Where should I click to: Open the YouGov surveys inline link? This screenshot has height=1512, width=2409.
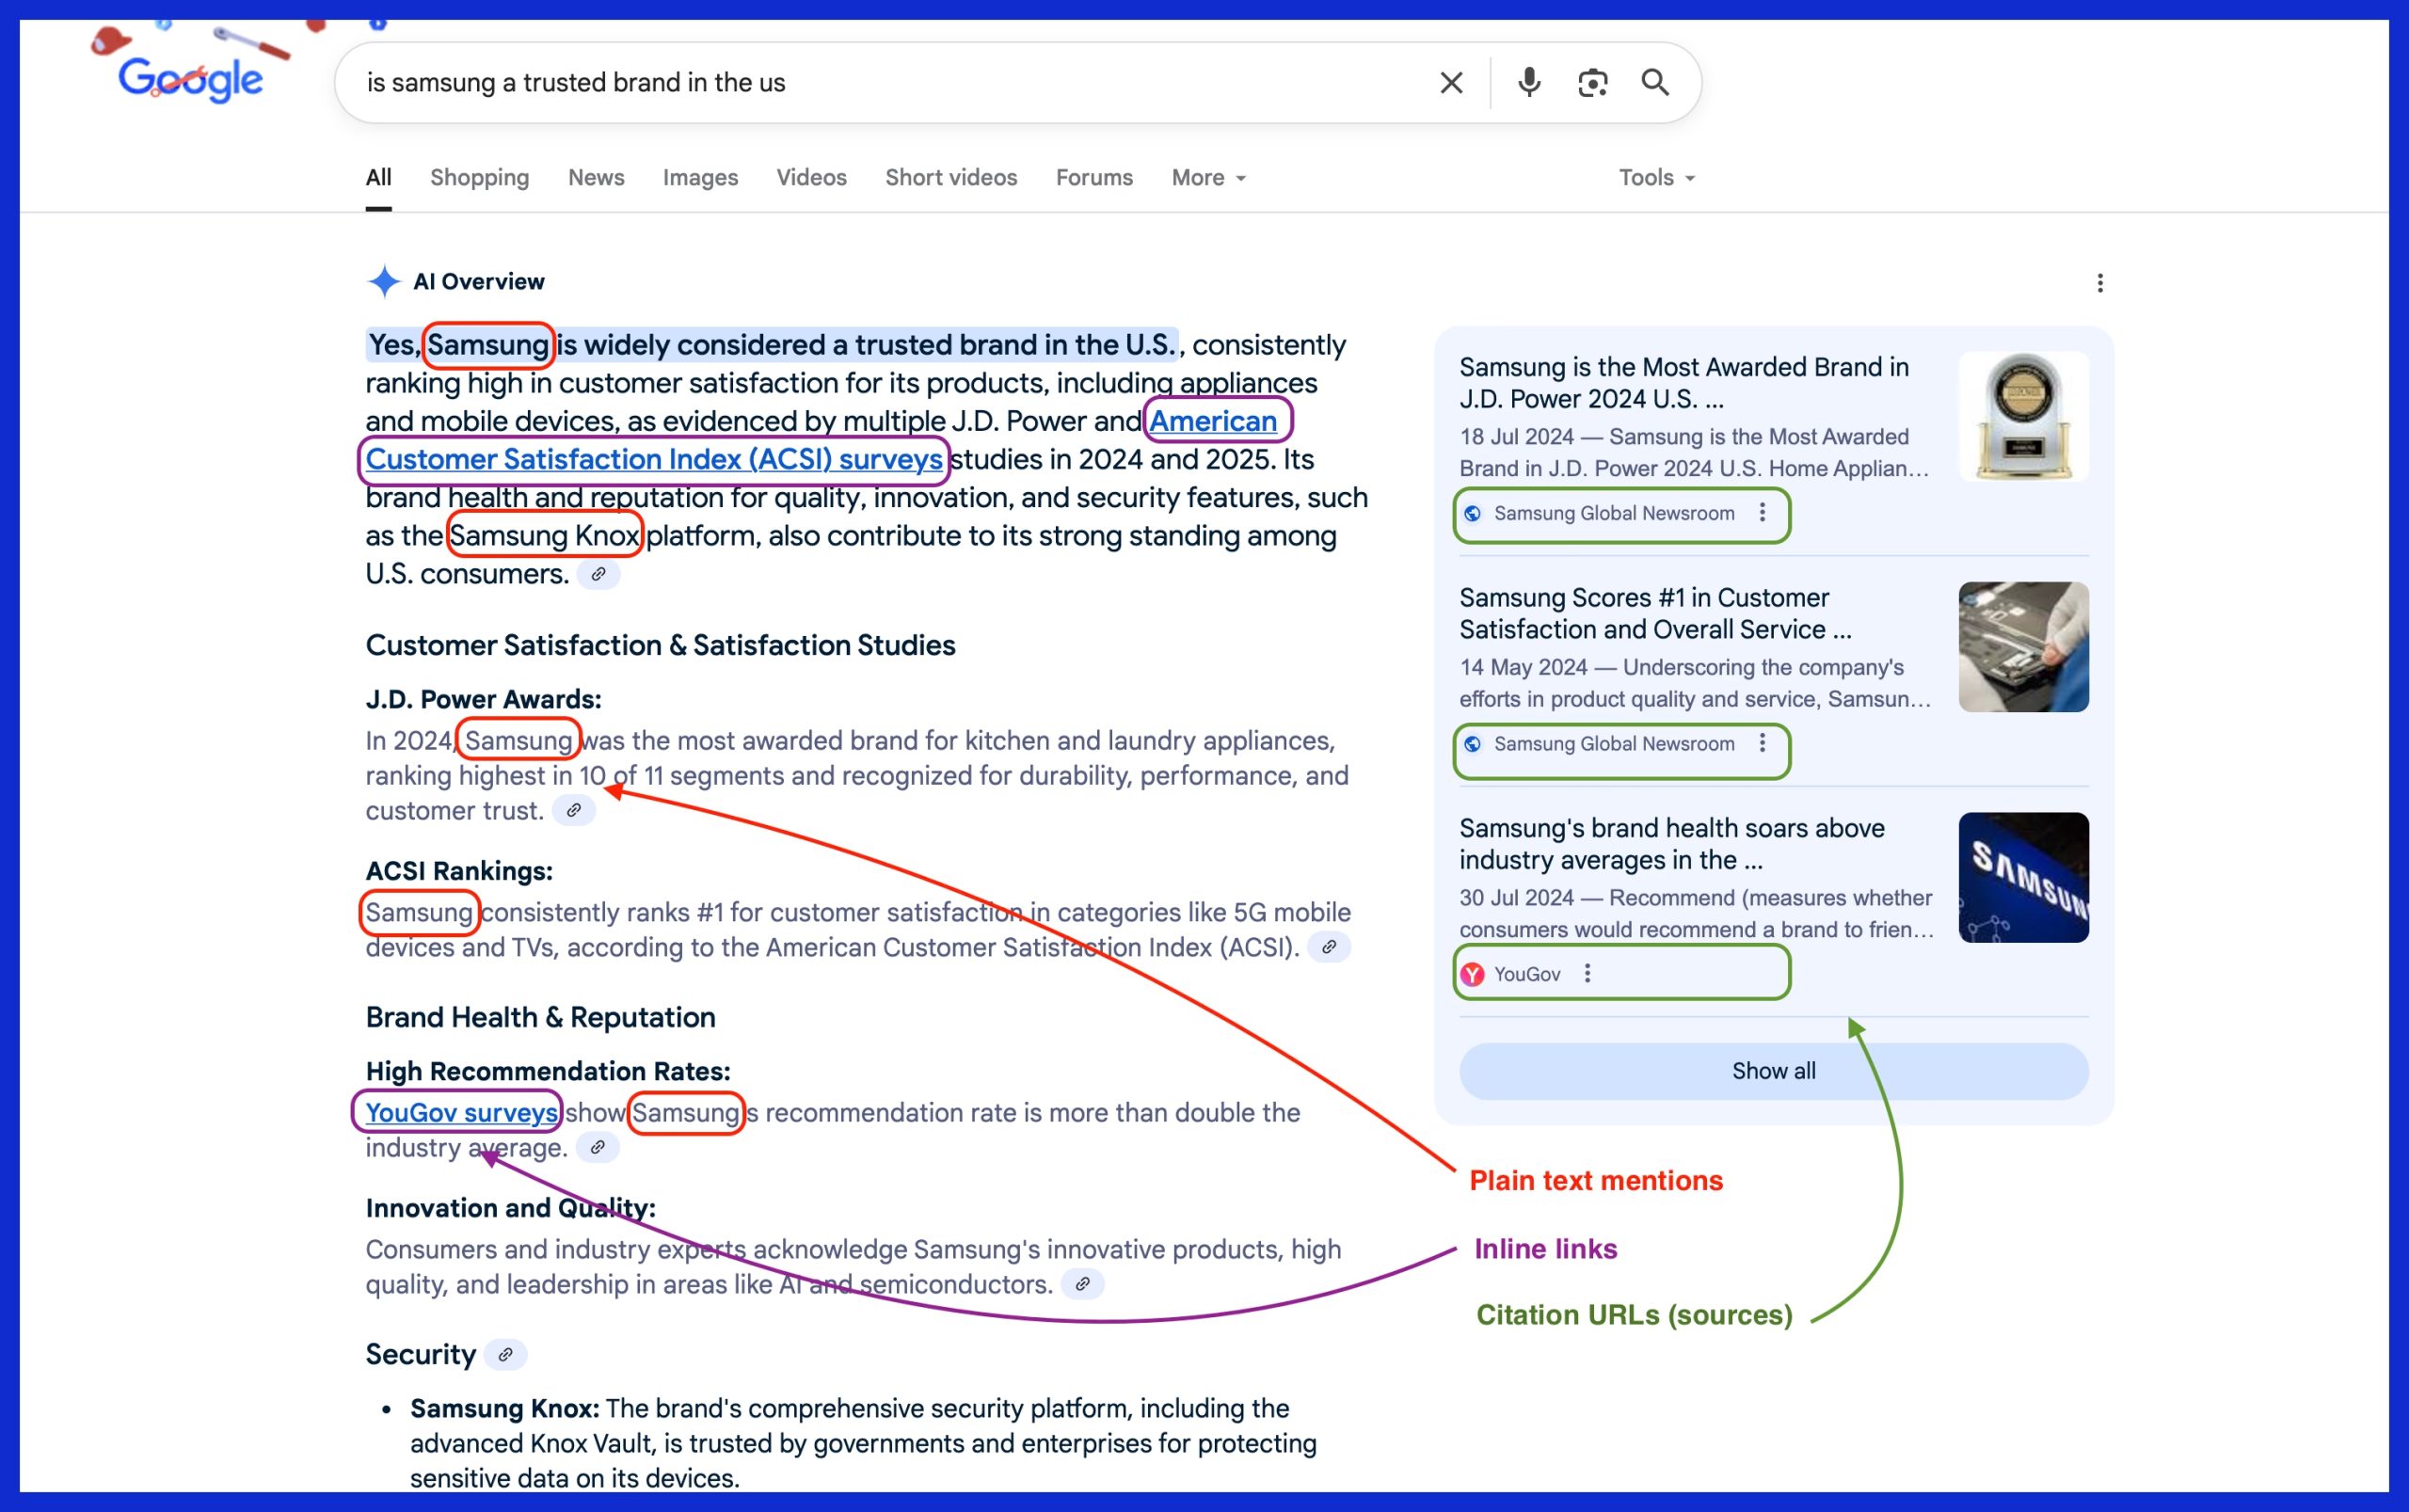click(461, 1112)
